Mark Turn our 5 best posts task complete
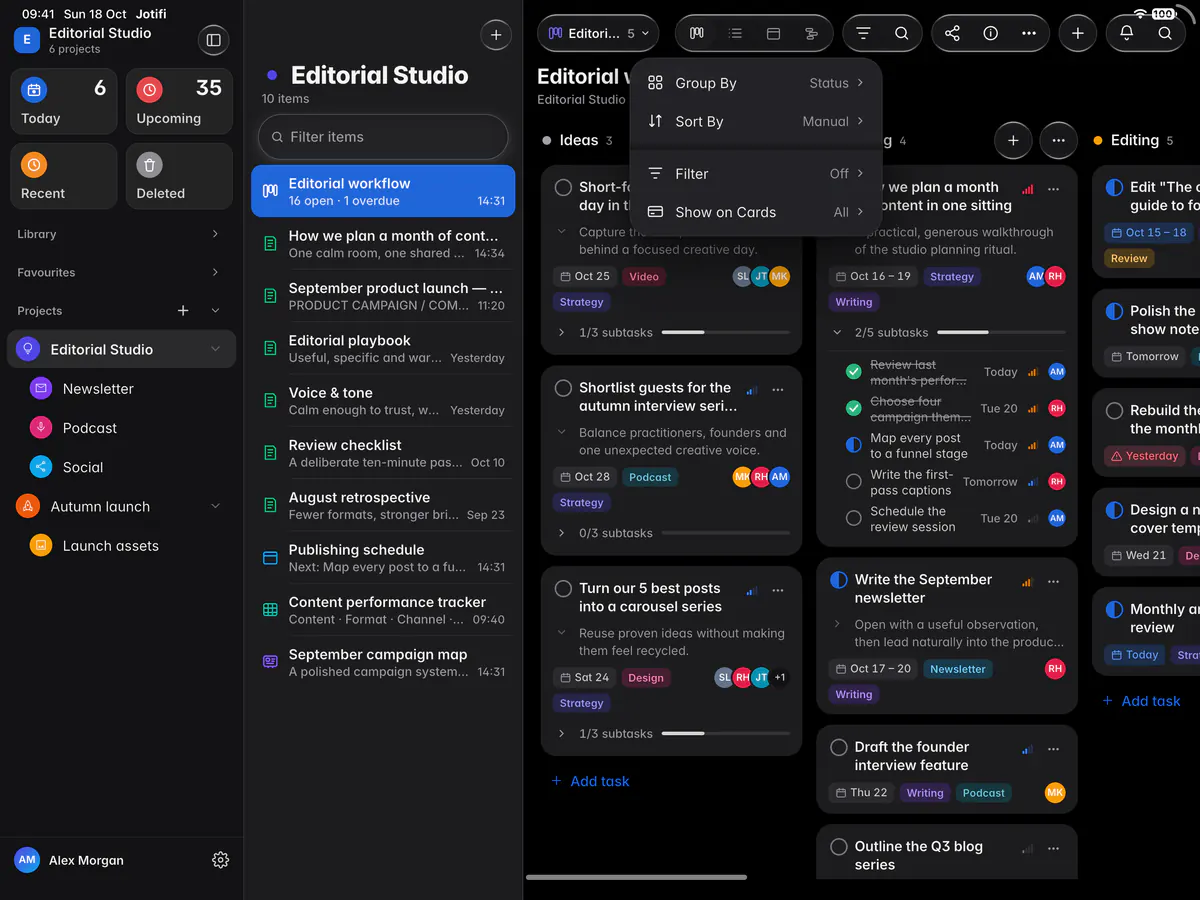Screen dimensions: 1200x900 coord(563,589)
